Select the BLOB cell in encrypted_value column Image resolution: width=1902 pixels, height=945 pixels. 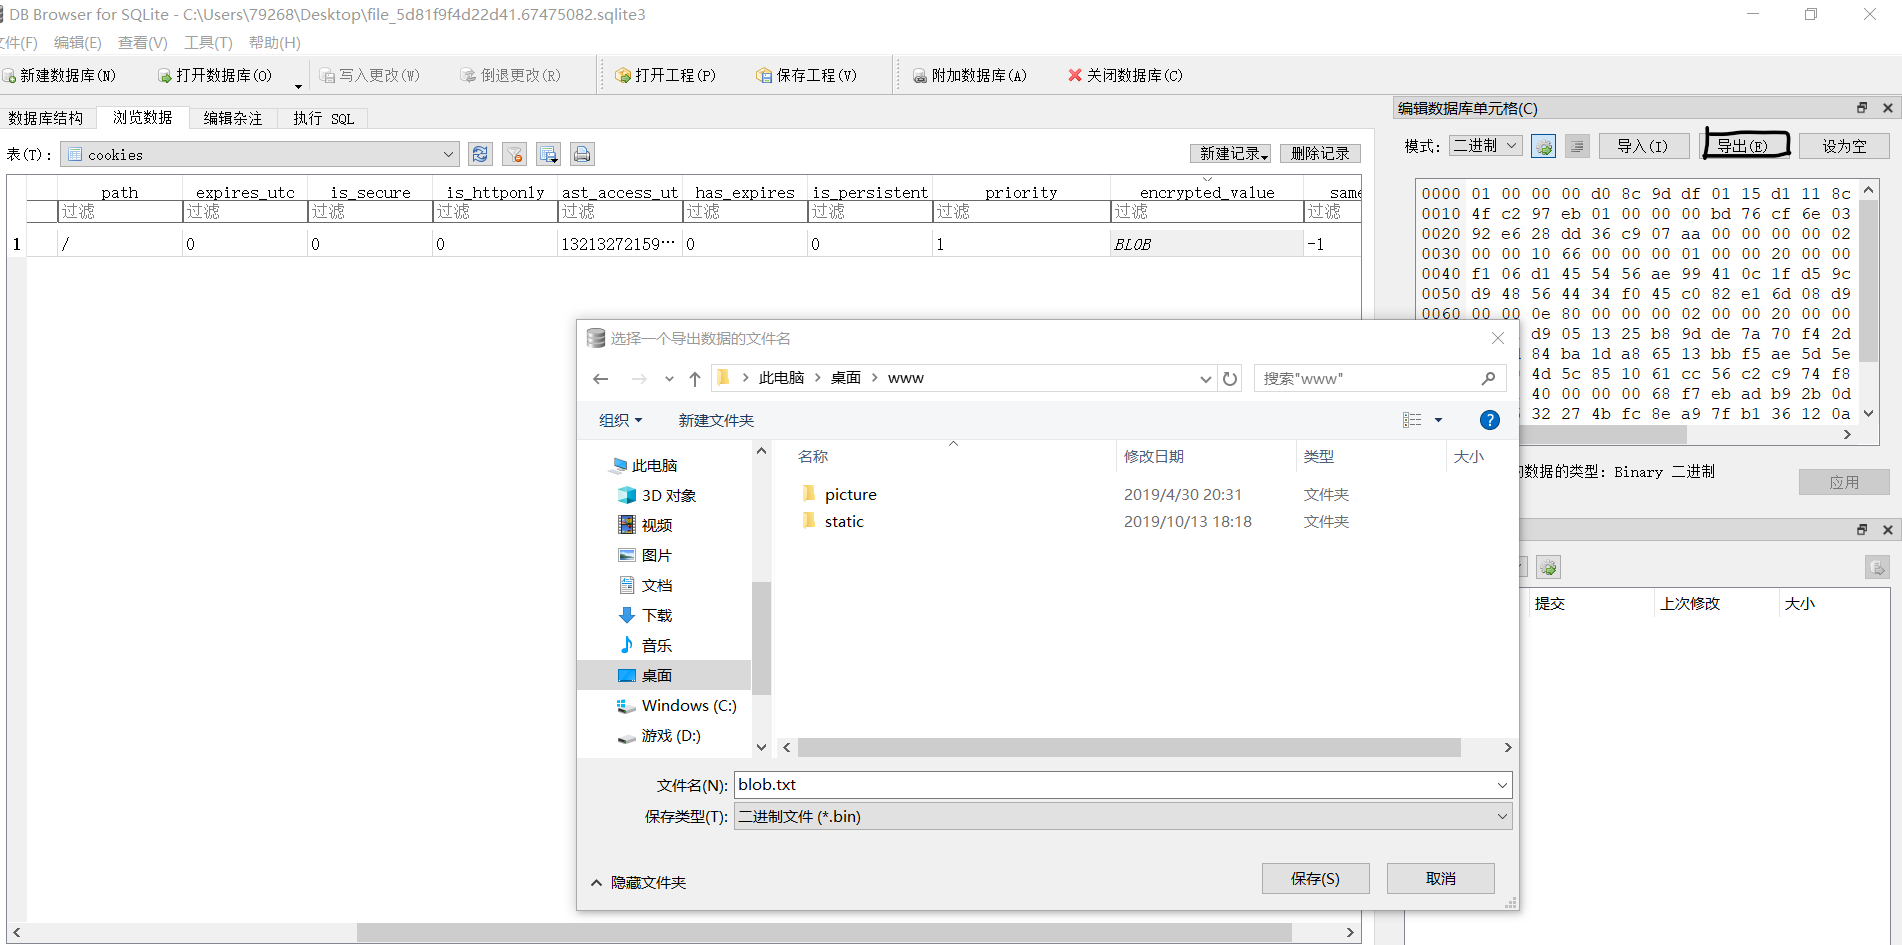pyautogui.click(x=1206, y=244)
